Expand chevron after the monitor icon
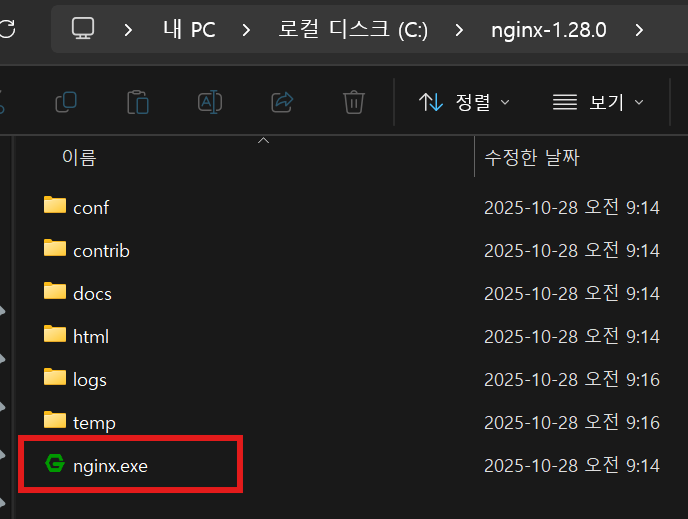The image size is (688, 519). [128, 30]
